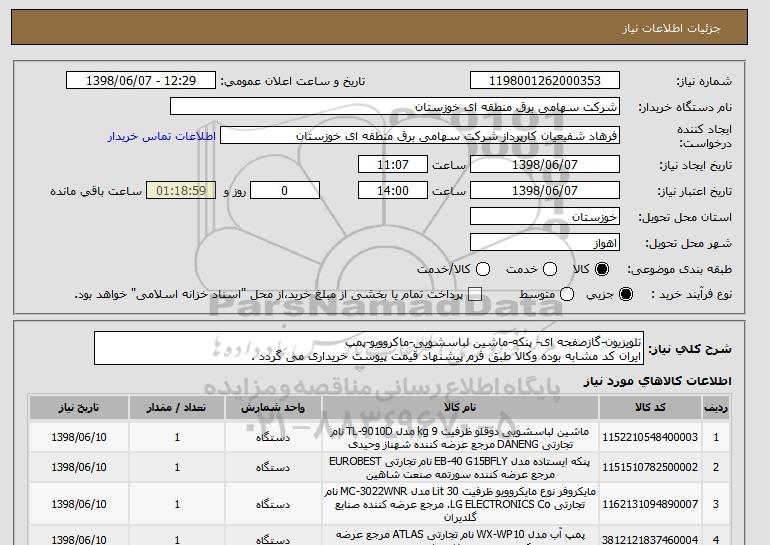Click the public announcement date field

click(141, 81)
